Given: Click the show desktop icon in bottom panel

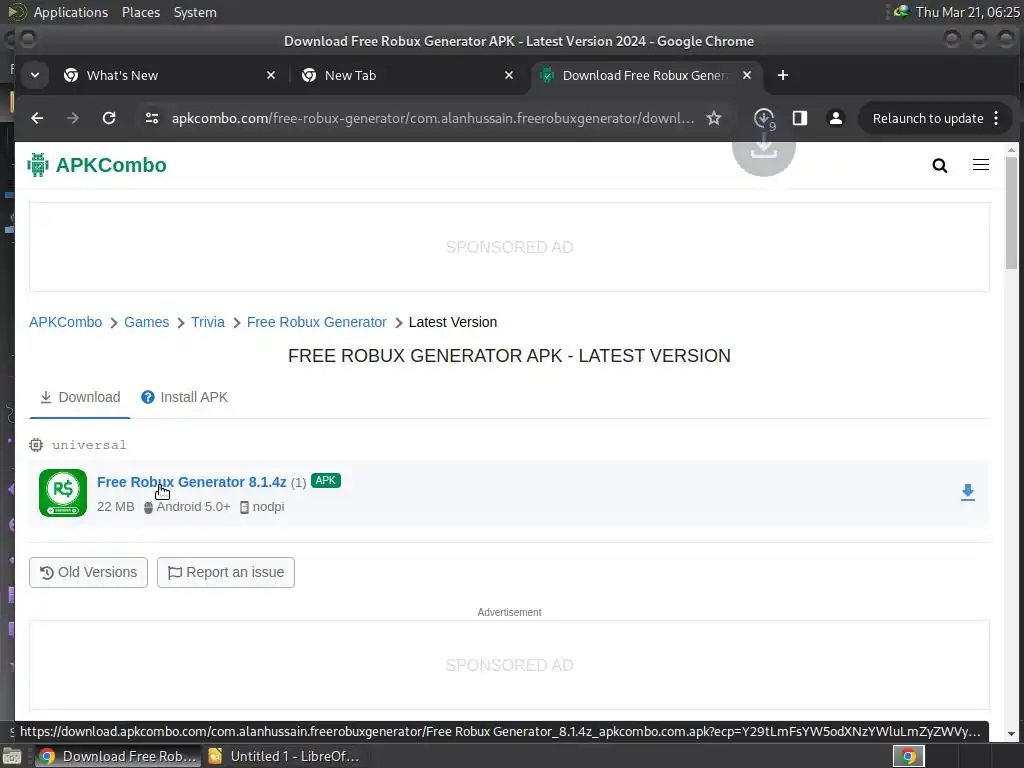Looking at the screenshot, I should pos(12,756).
